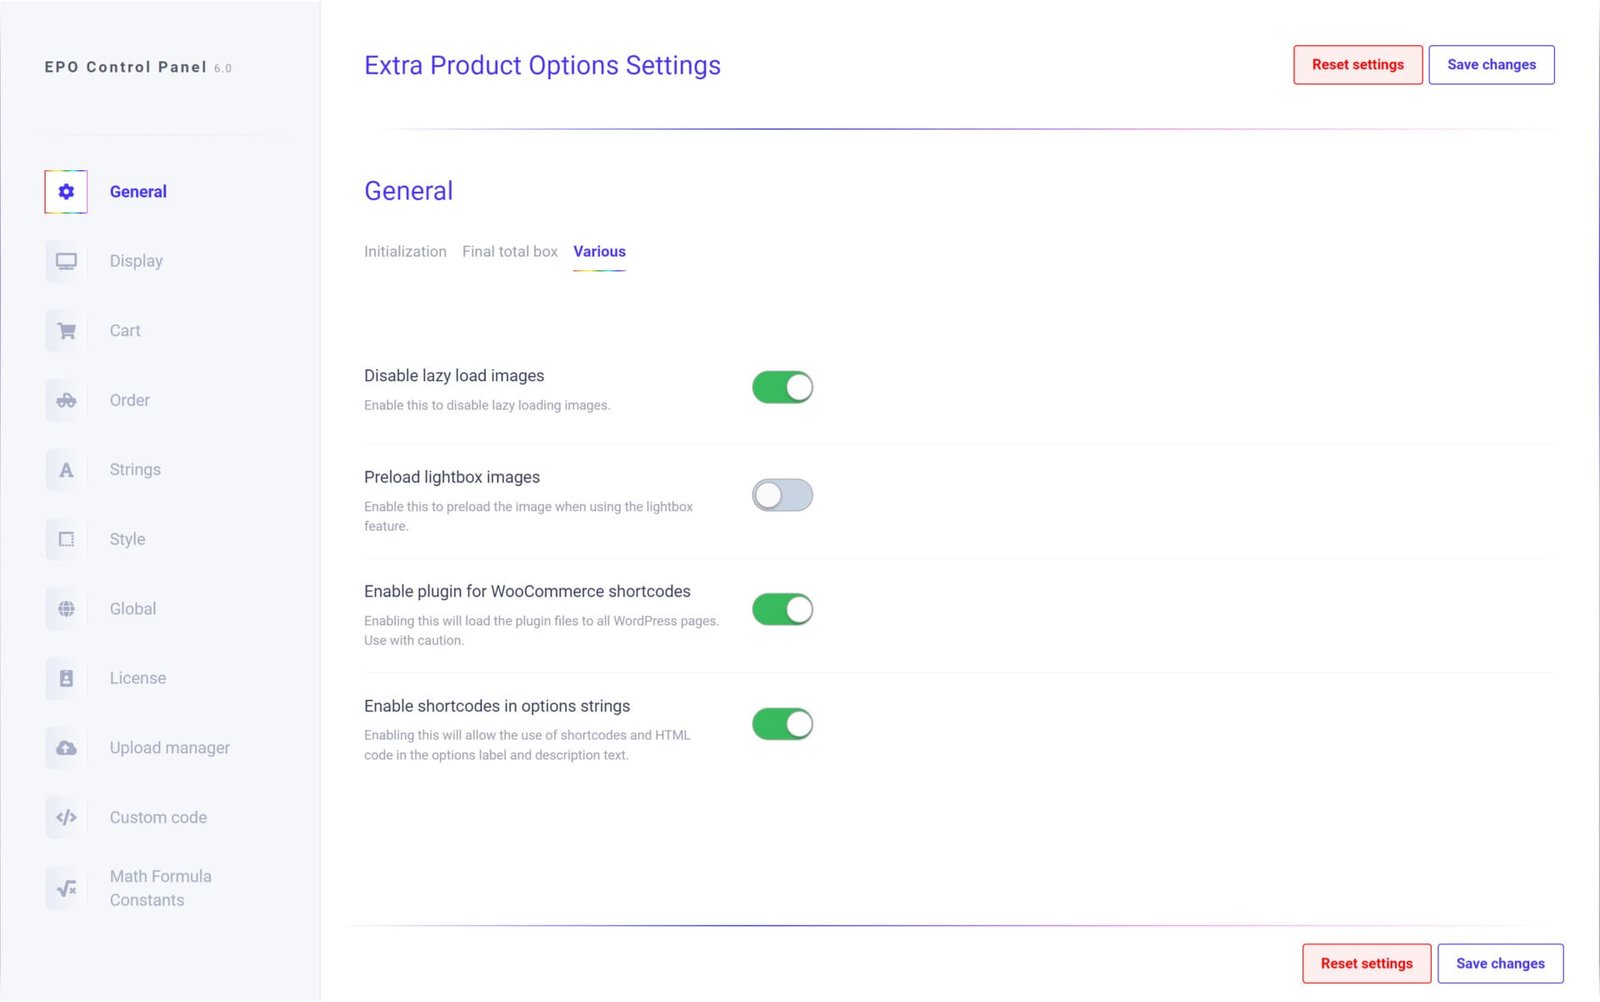This screenshot has width=1600, height=1002.
Task: Switch to the Initialization tab
Action: (405, 252)
